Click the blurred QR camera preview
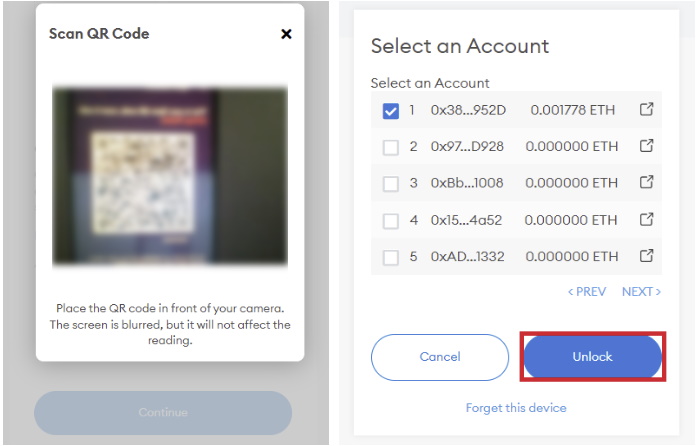This screenshot has width=696, height=446. point(170,176)
